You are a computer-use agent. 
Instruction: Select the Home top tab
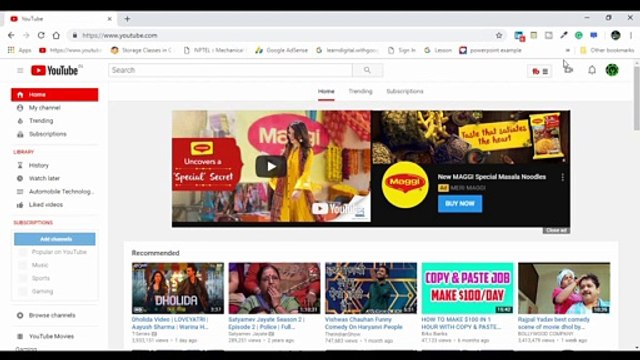[x=326, y=91]
